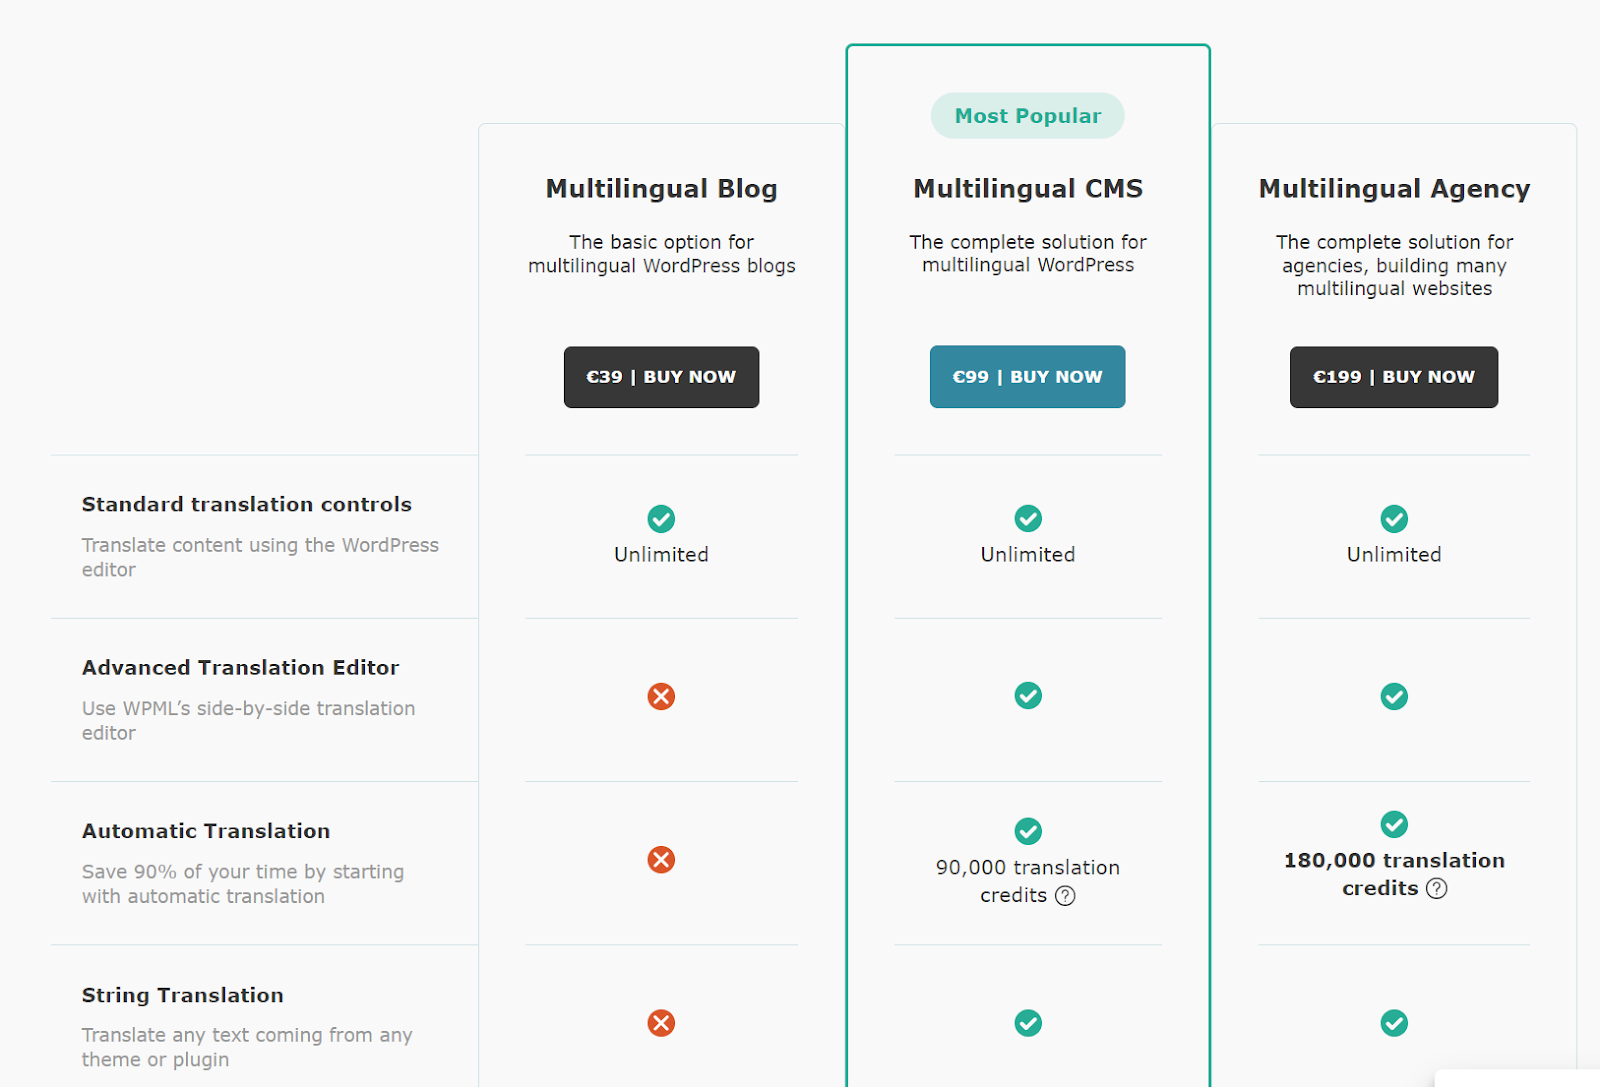This screenshot has height=1087, width=1600.
Task: Click the red X for Blog Advanced Translation Editor
Action: pos(661,696)
